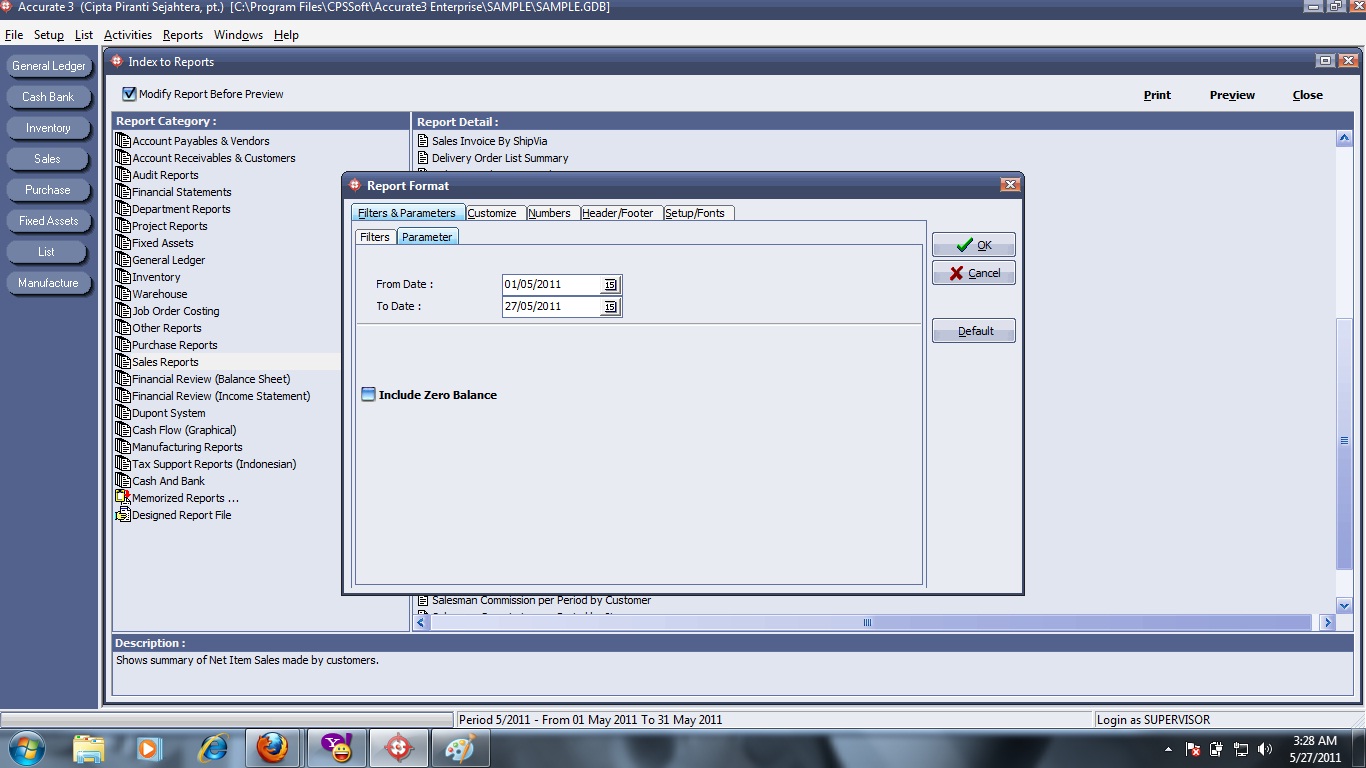This screenshot has height=768, width=1366.
Task: Switch to the Customize tab
Action: tap(494, 212)
